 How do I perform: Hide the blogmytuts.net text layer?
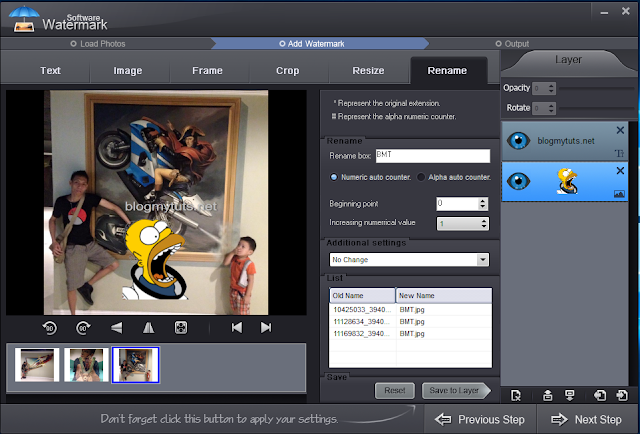[518, 141]
